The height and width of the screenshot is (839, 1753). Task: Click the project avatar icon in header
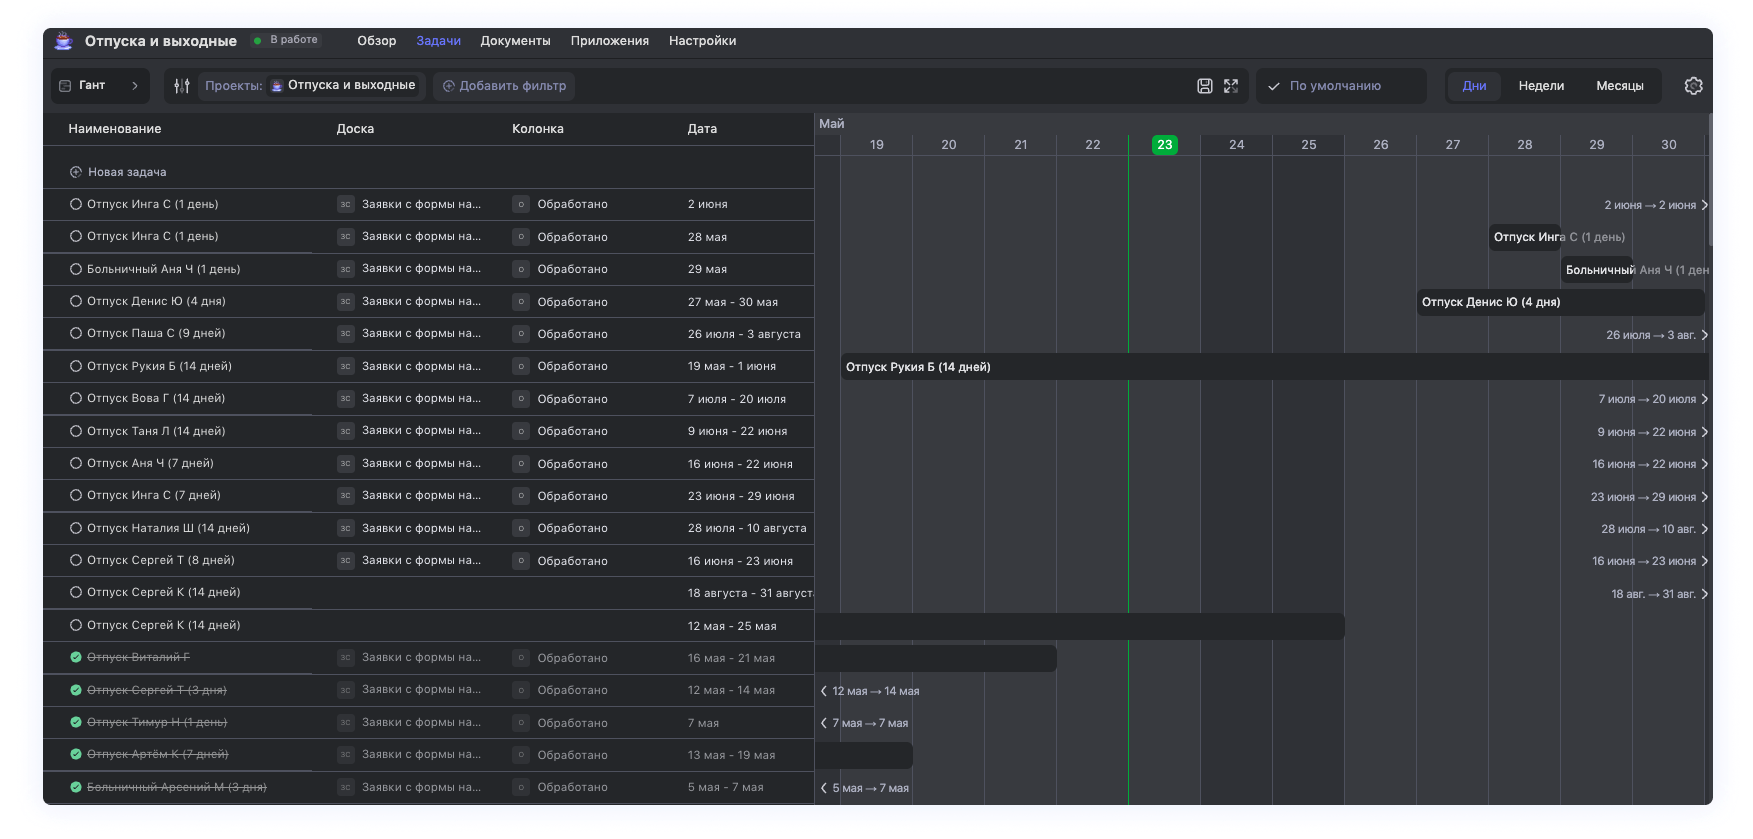pos(64,41)
